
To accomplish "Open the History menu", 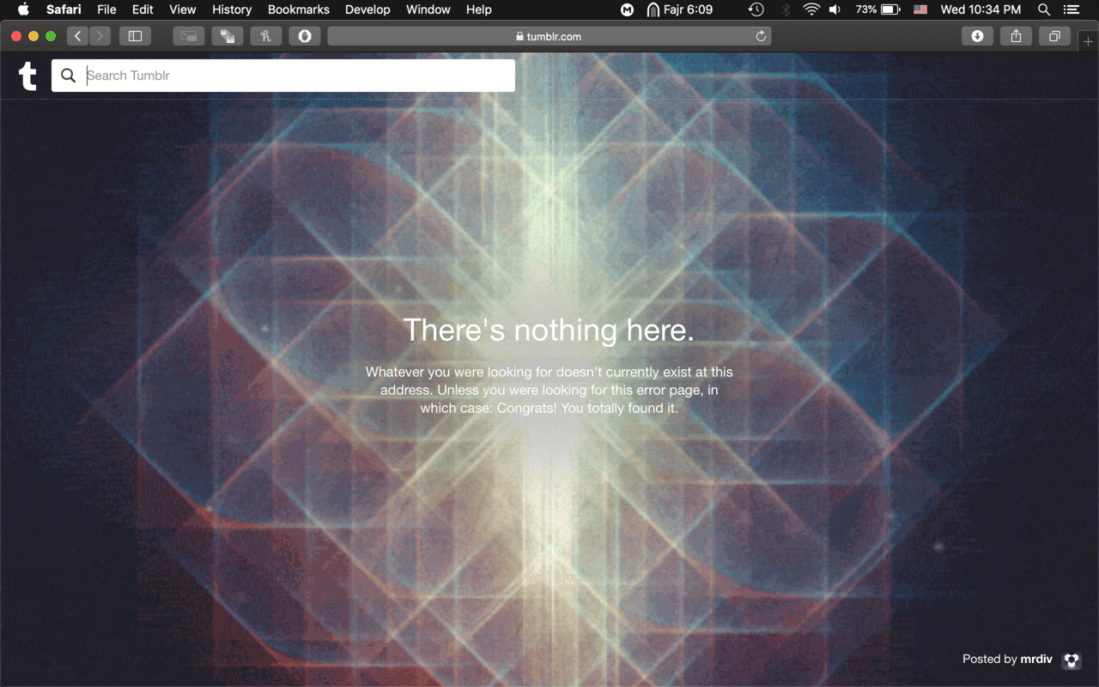I will click(232, 10).
